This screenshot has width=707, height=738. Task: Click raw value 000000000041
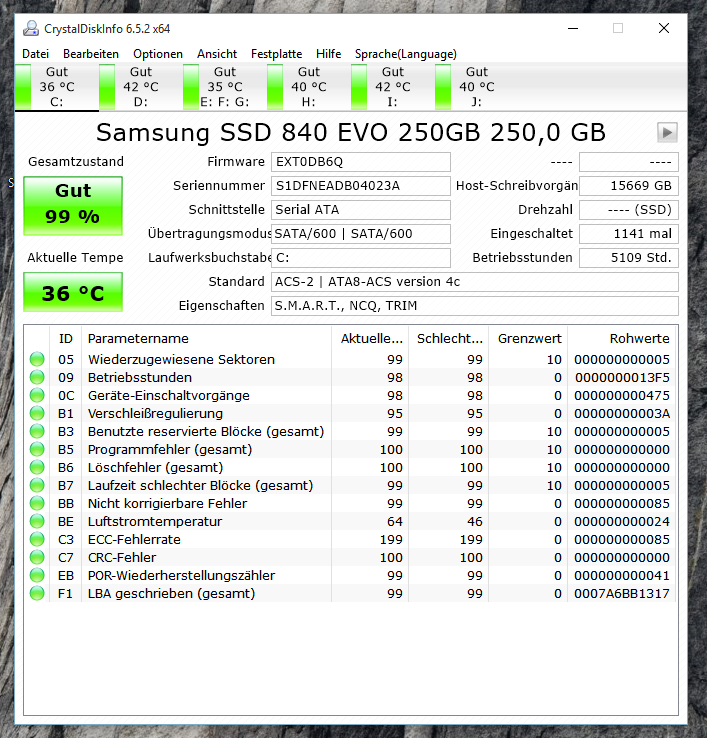click(622, 575)
